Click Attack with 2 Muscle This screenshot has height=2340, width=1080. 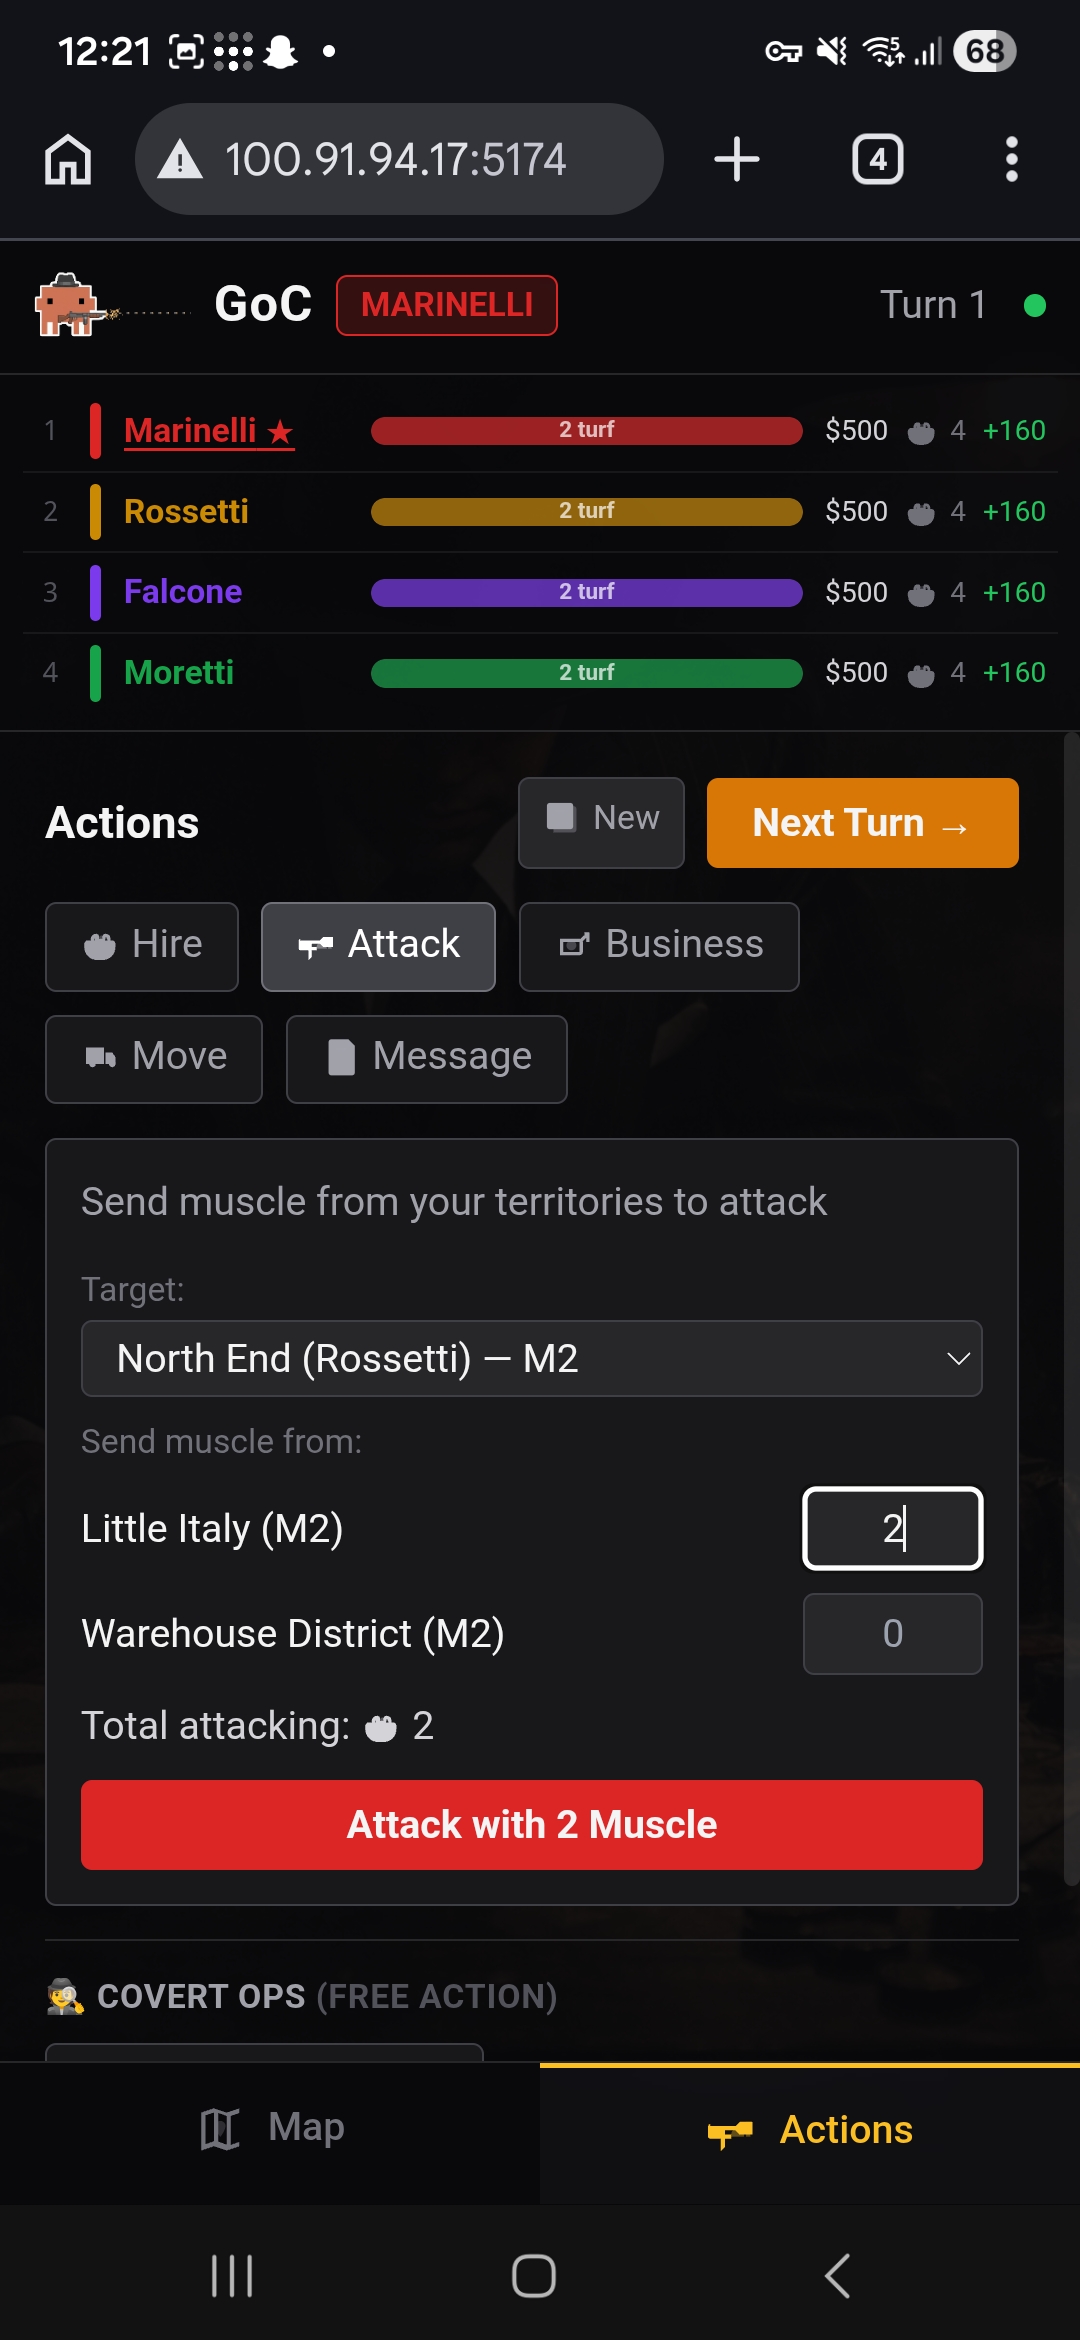click(x=531, y=1823)
